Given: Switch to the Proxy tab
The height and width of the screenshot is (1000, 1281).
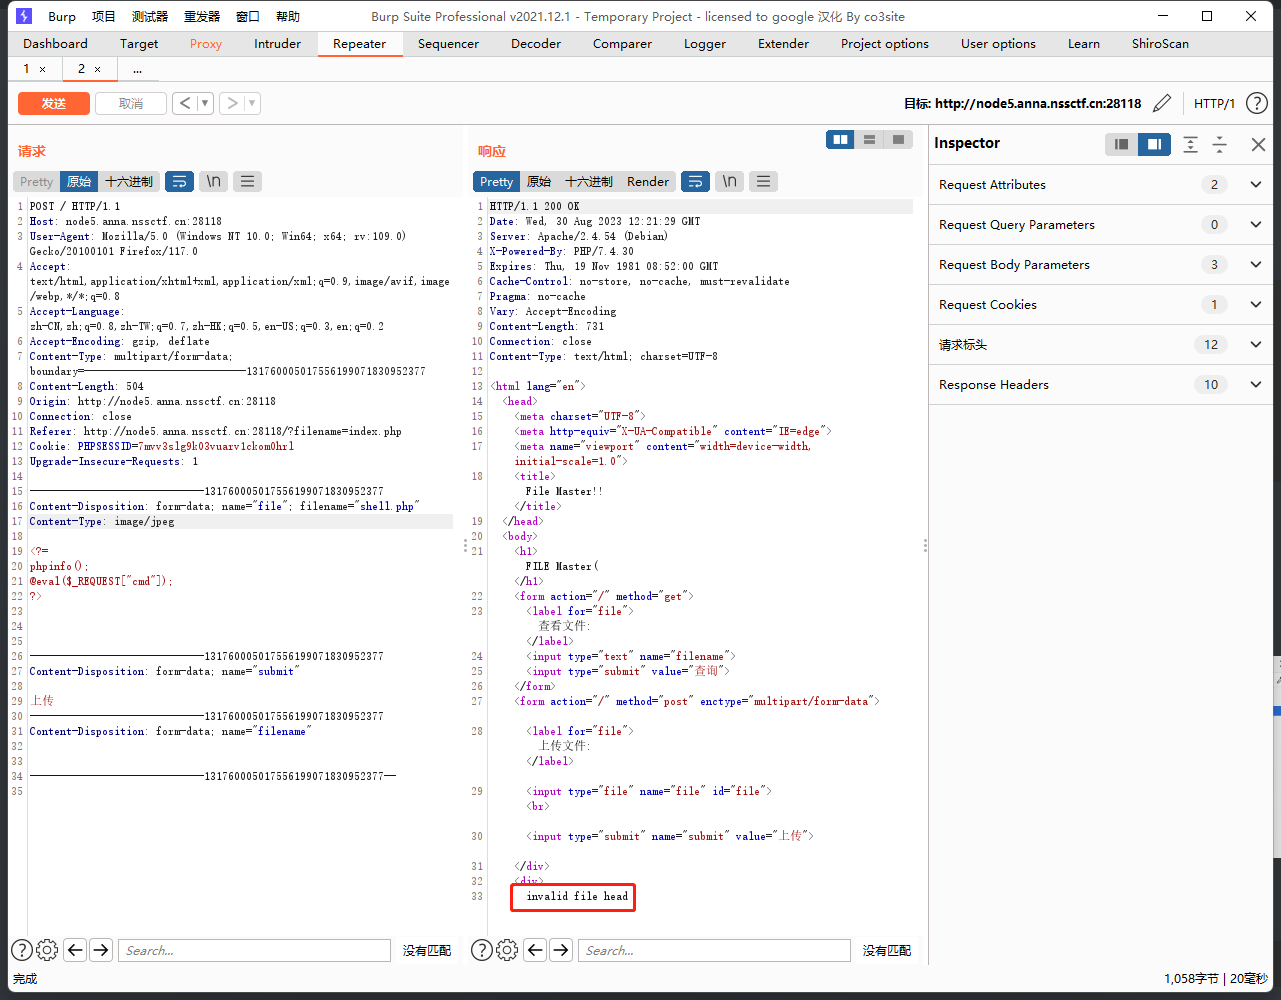Looking at the screenshot, I should coord(206,44).
